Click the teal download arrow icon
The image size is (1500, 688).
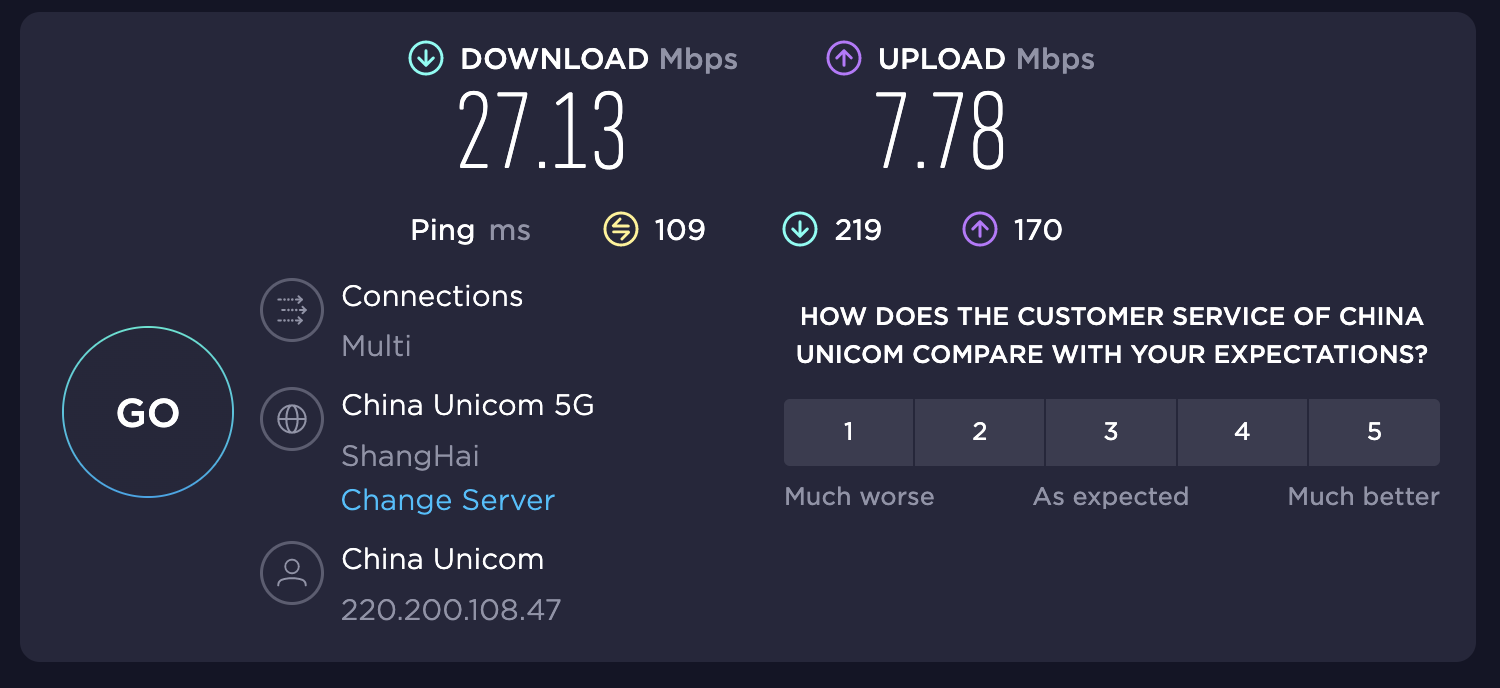pos(425,59)
